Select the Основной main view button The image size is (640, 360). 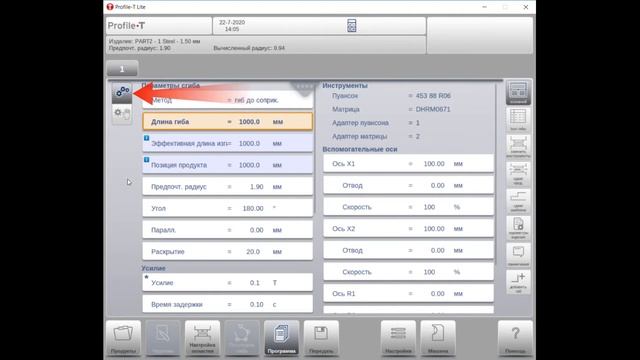[518, 93]
